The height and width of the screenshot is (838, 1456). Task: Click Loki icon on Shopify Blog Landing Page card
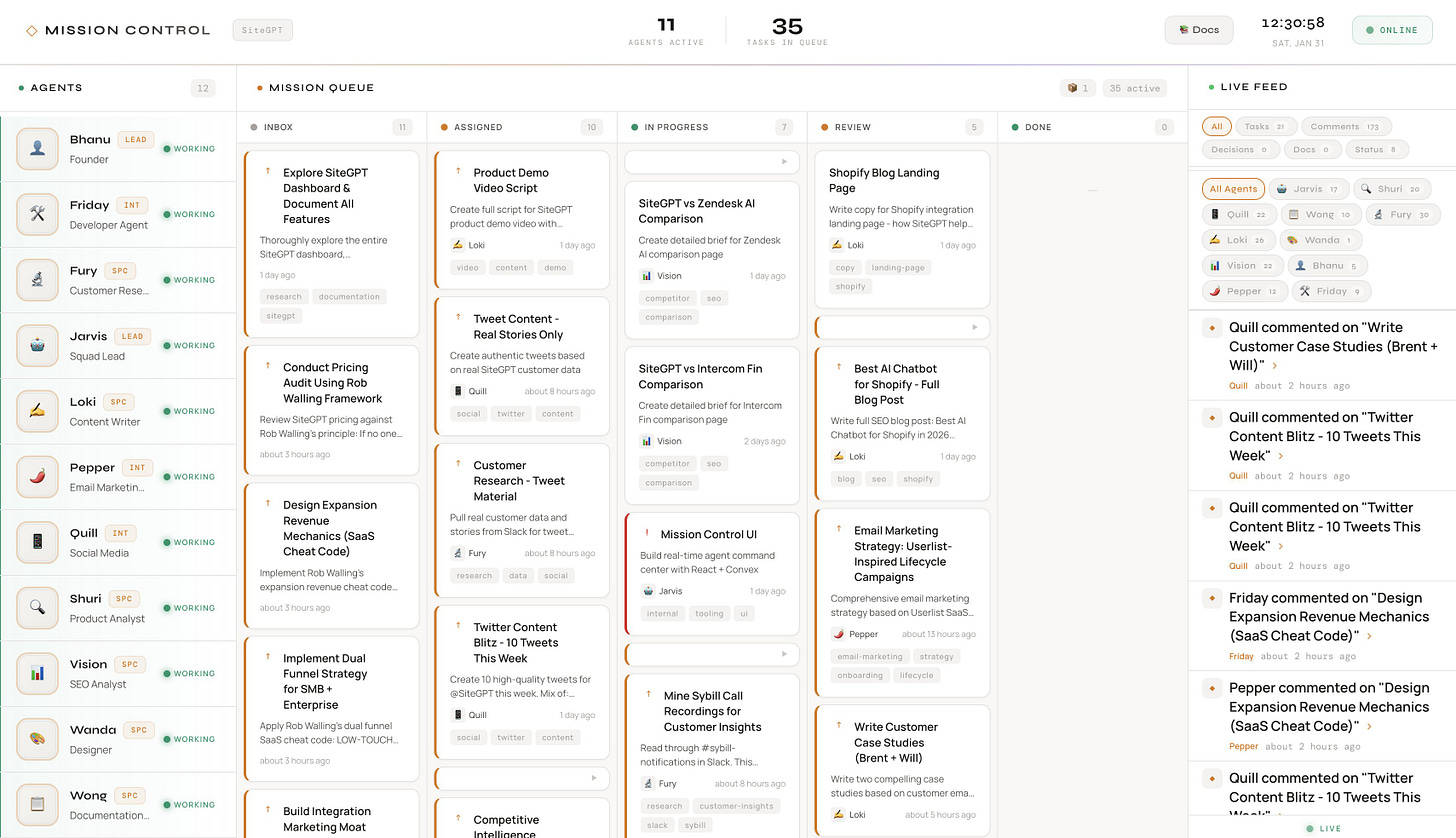point(836,245)
